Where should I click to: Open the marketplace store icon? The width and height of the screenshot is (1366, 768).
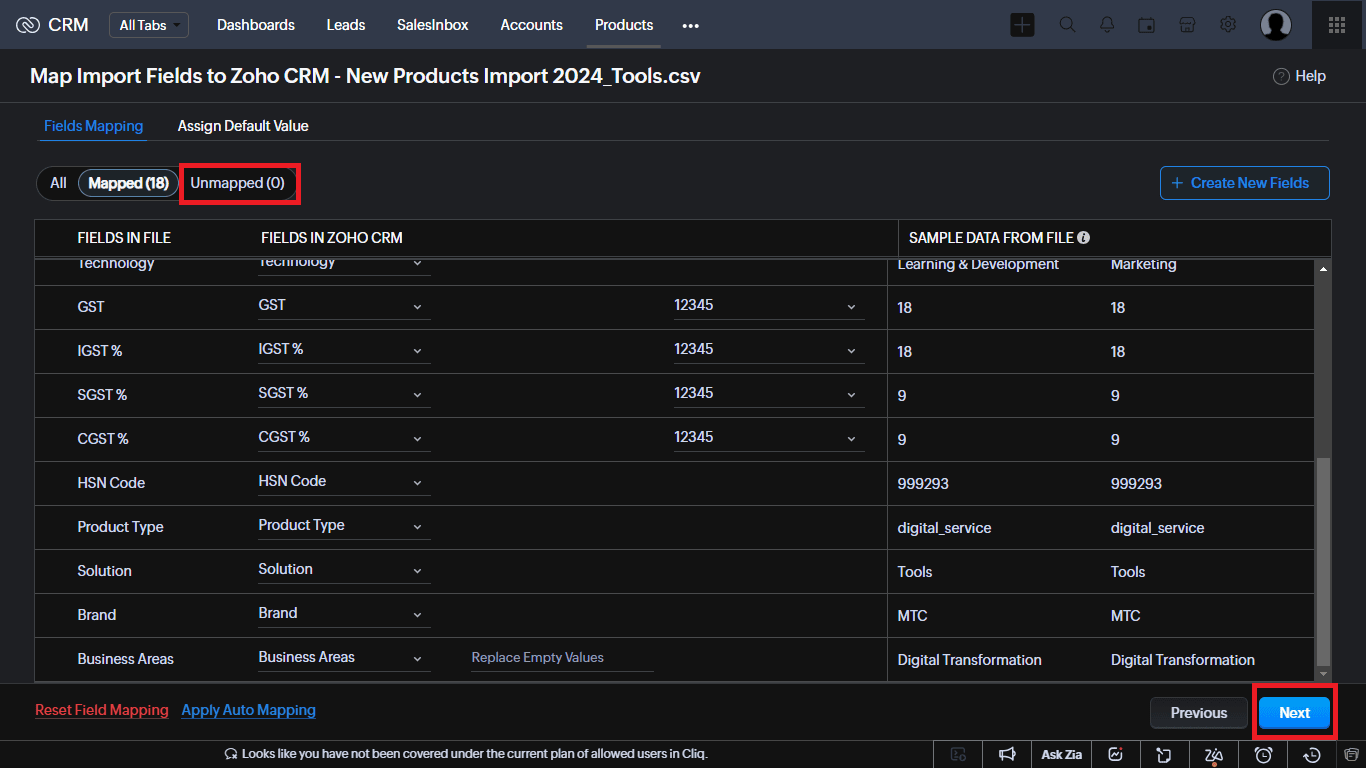pos(1187,25)
